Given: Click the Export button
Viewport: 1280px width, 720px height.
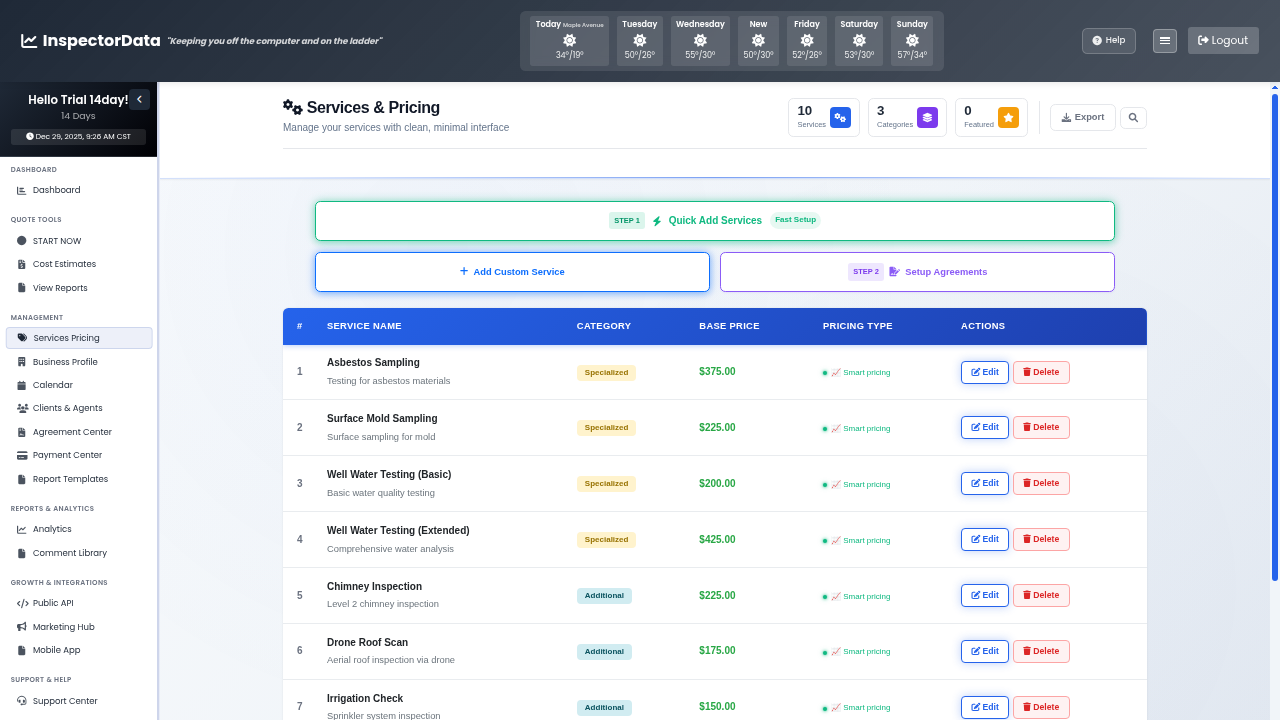Looking at the screenshot, I should [1082, 117].
